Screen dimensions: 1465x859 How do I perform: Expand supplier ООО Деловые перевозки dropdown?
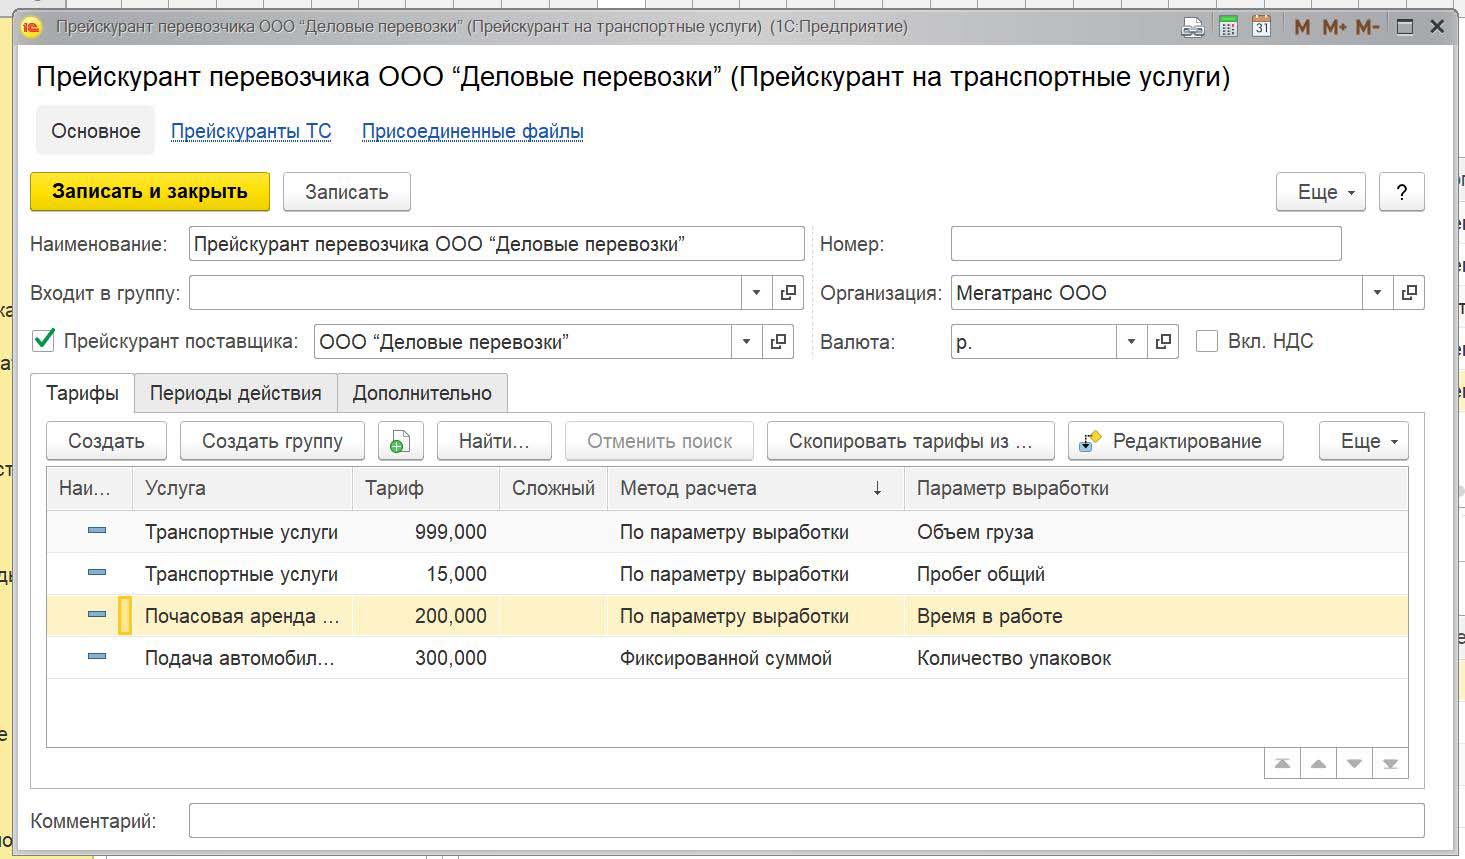coord(746,342)
